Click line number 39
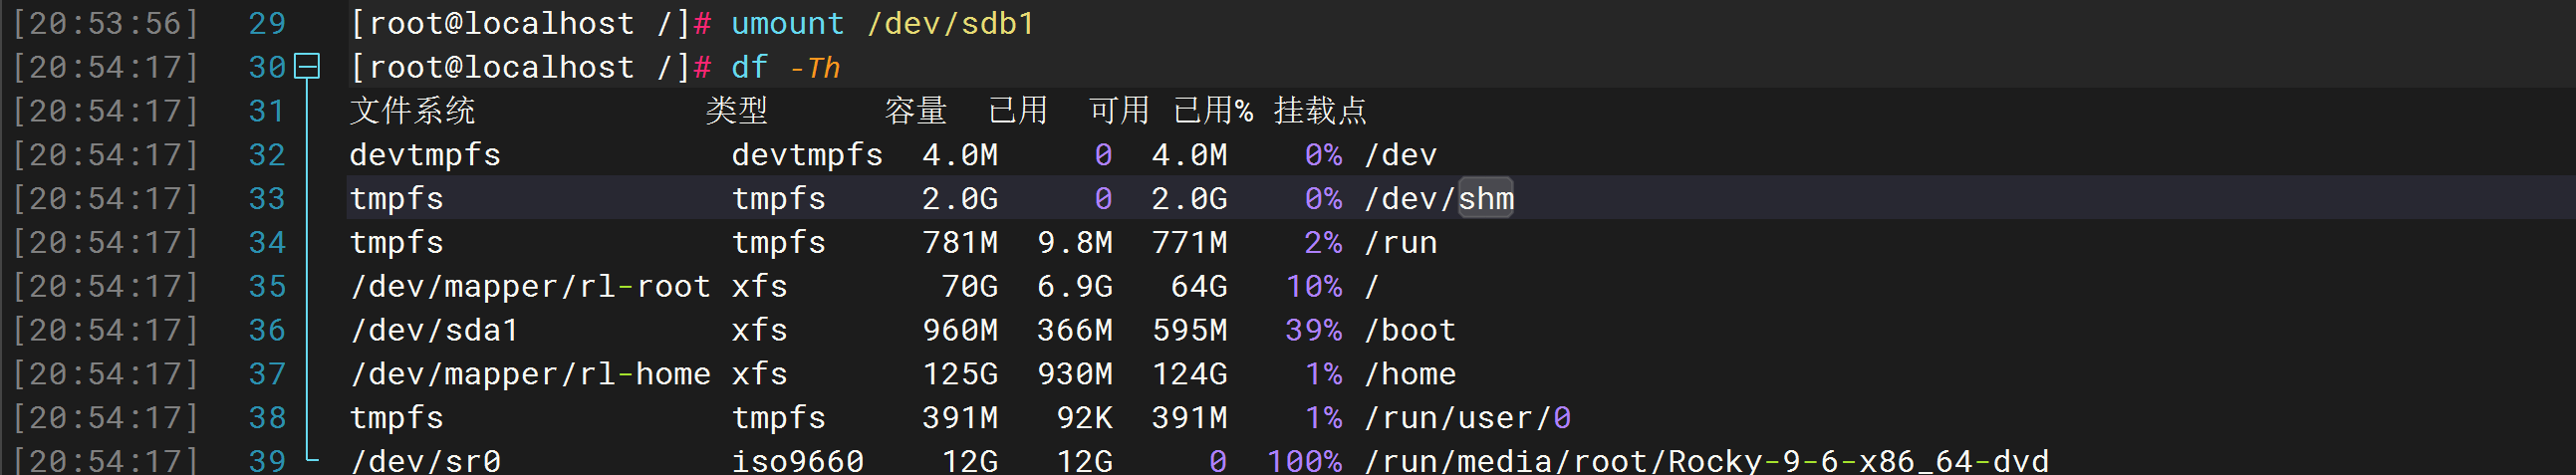 (x=267, y=461)
